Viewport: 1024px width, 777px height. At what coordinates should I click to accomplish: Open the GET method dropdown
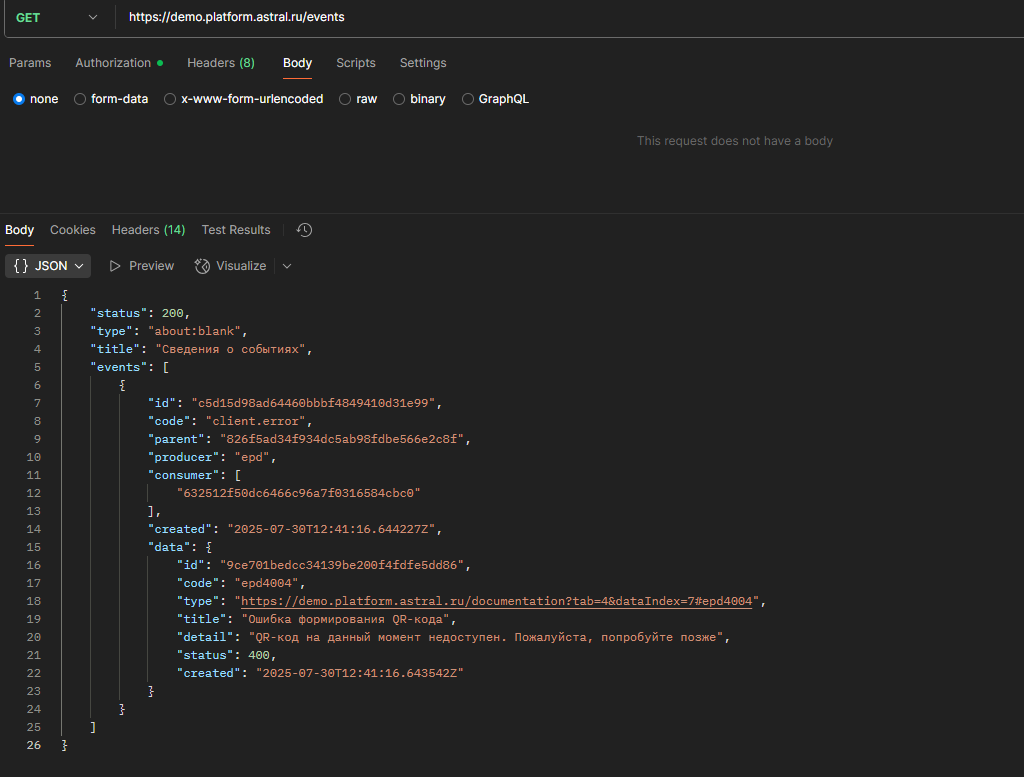pyautogui.click(x=57, y=18)
